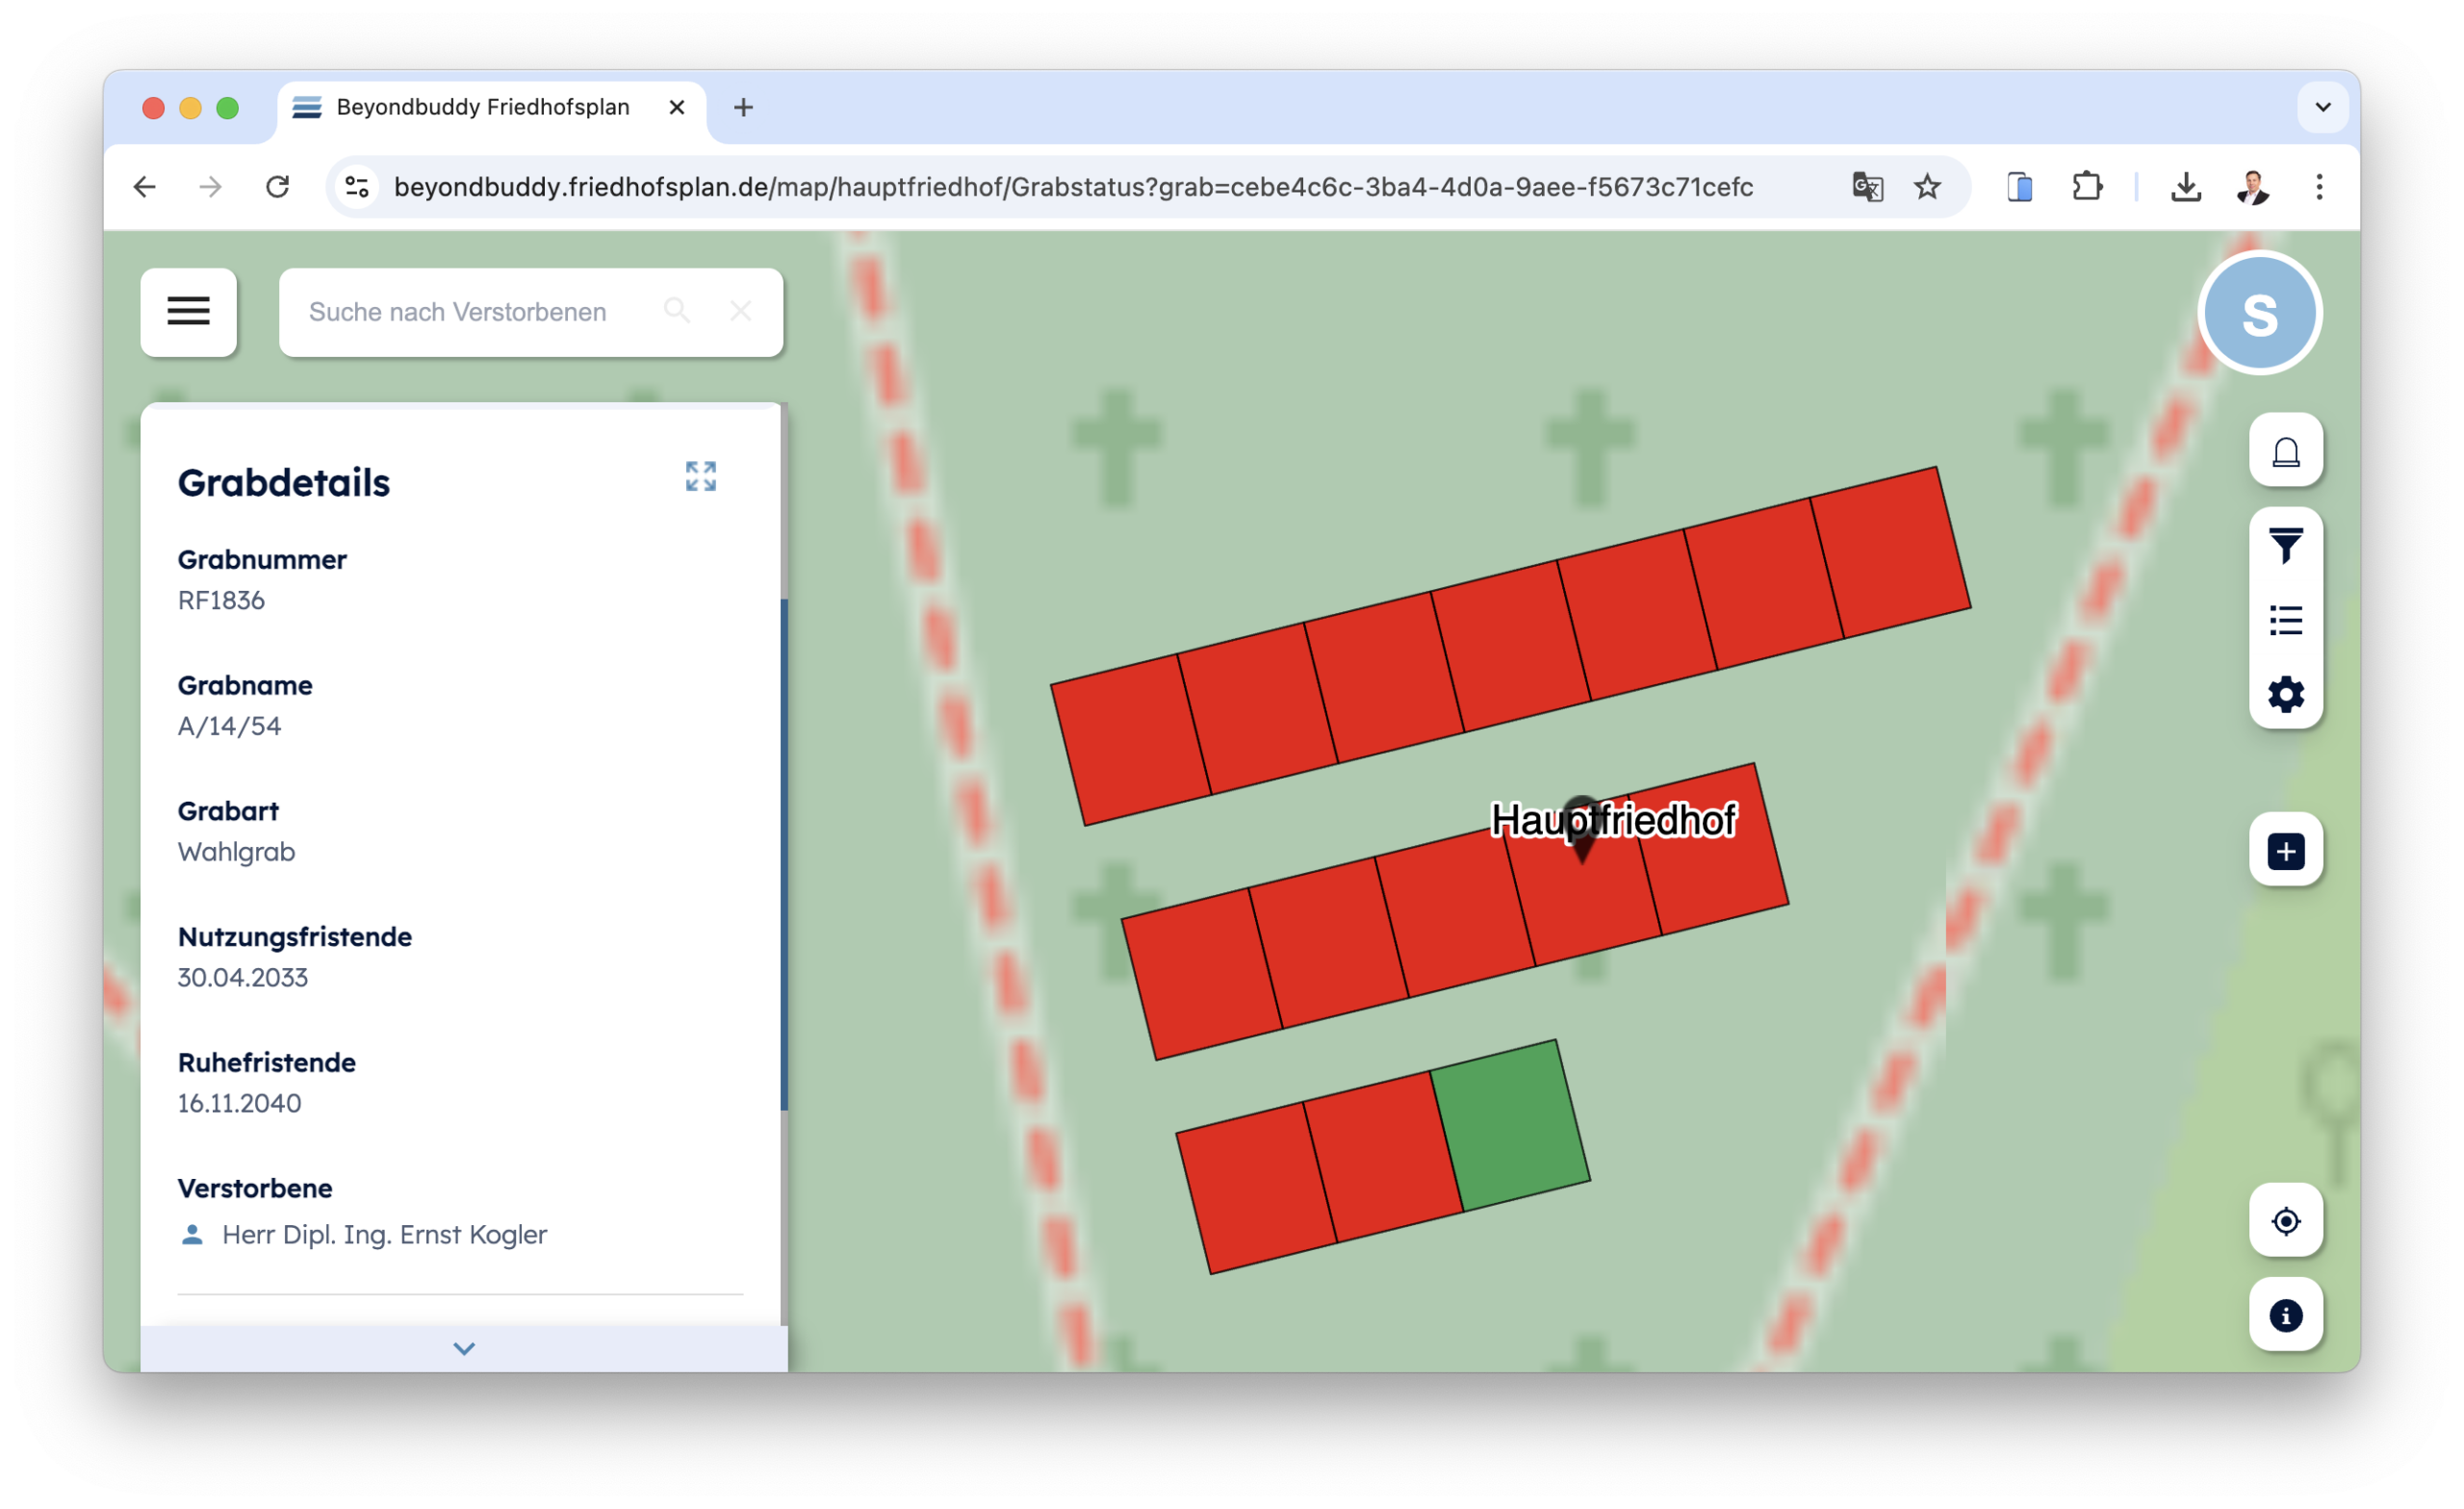Select the Beyondbuddy Friedhofsplan tab
Image resolution: width=2464 pixels, height=1509 pixels.
click(x=482, y=107)
